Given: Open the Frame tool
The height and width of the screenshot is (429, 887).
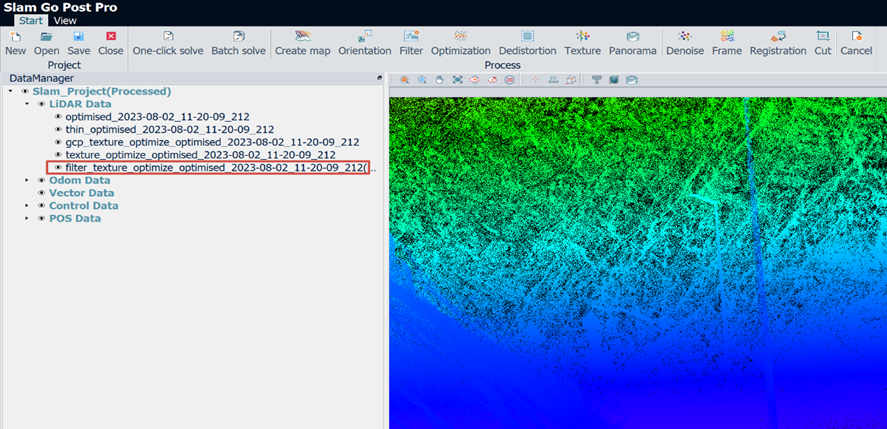Looking at the screenshot, I should coord(727,44).
